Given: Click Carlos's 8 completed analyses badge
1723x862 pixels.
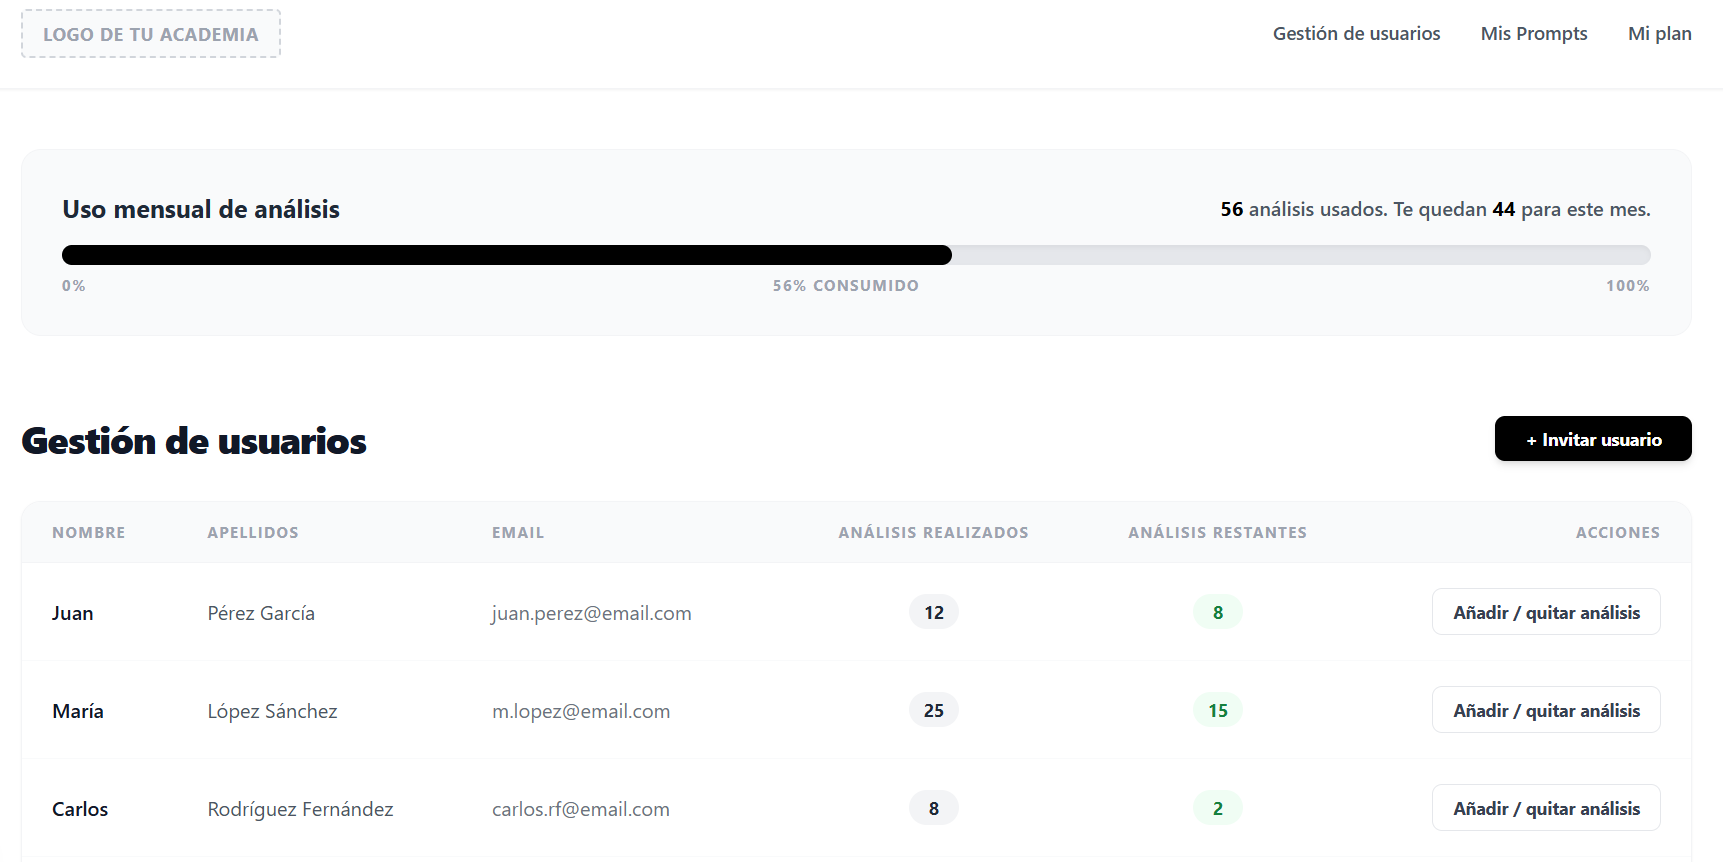Looking at the screenshot, I should (934, 808).
